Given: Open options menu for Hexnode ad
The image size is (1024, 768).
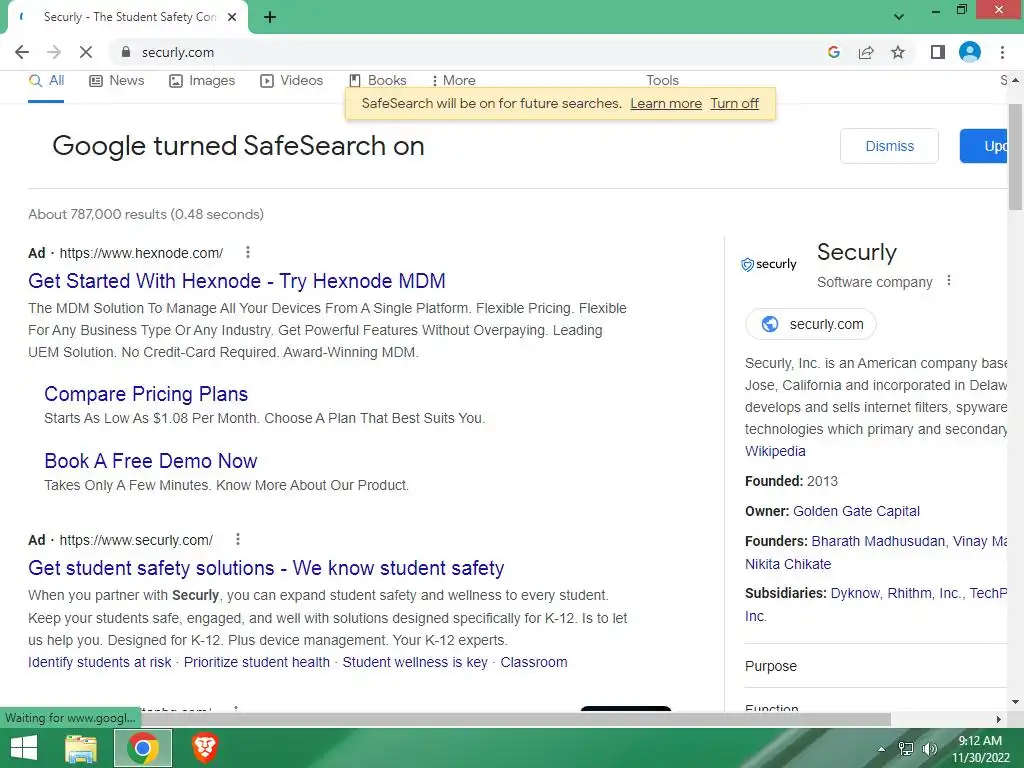Looking at the screenshot, I should [x=248, y=252].
